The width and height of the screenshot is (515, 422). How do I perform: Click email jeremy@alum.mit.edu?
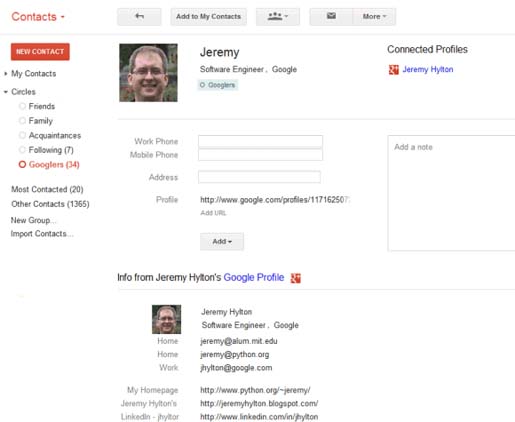point(239,341)
